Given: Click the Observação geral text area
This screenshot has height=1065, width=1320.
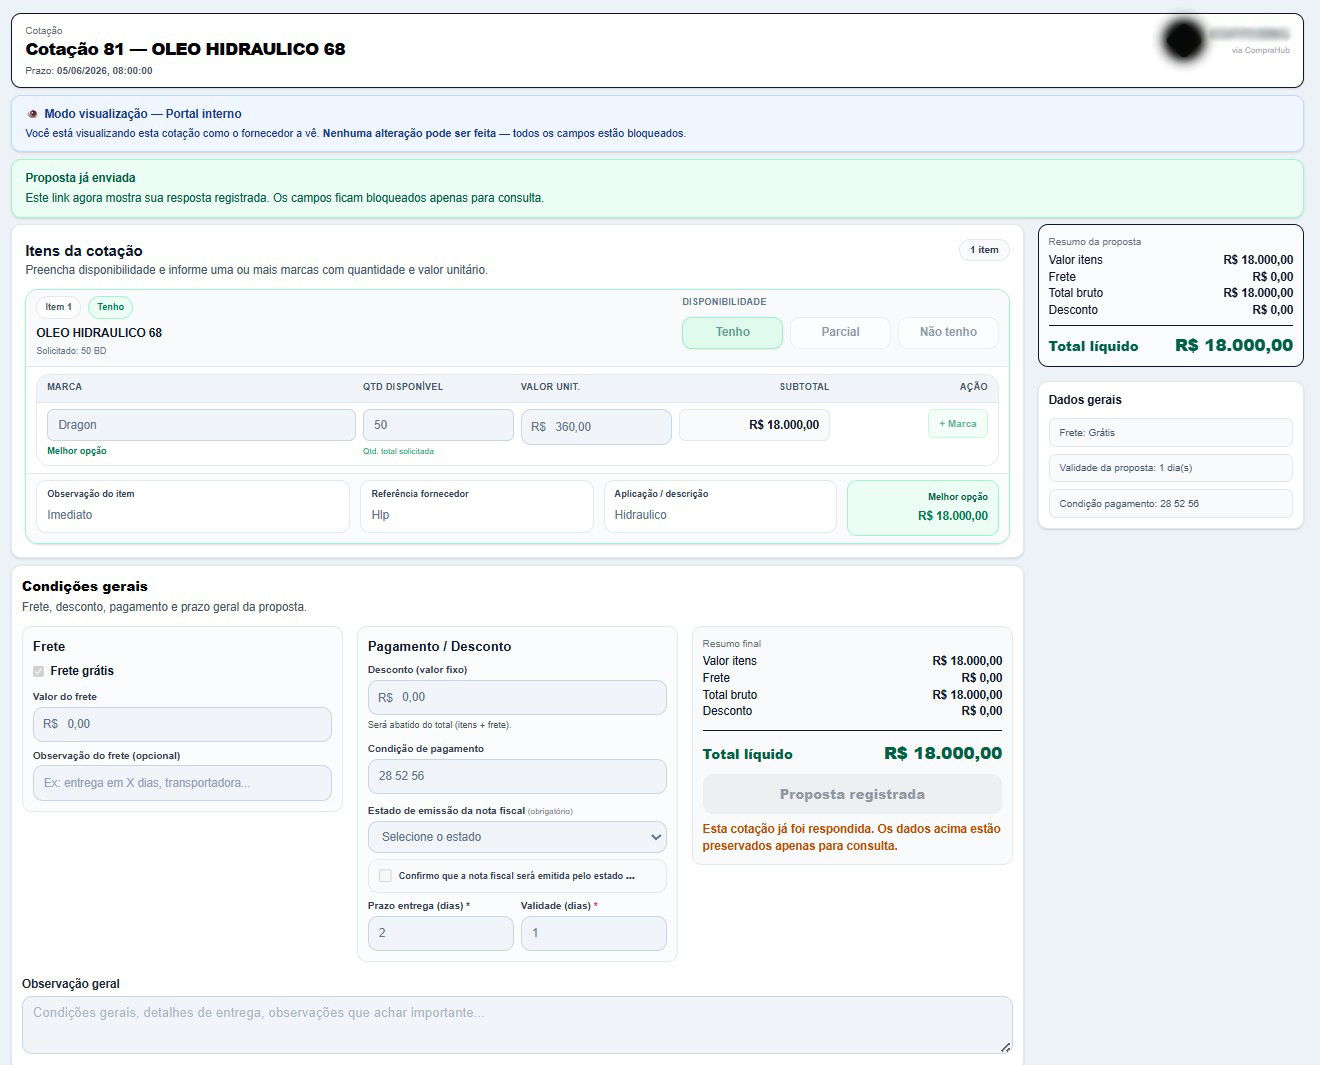Looking at the screenshot, I should [x=517, y=1025].
